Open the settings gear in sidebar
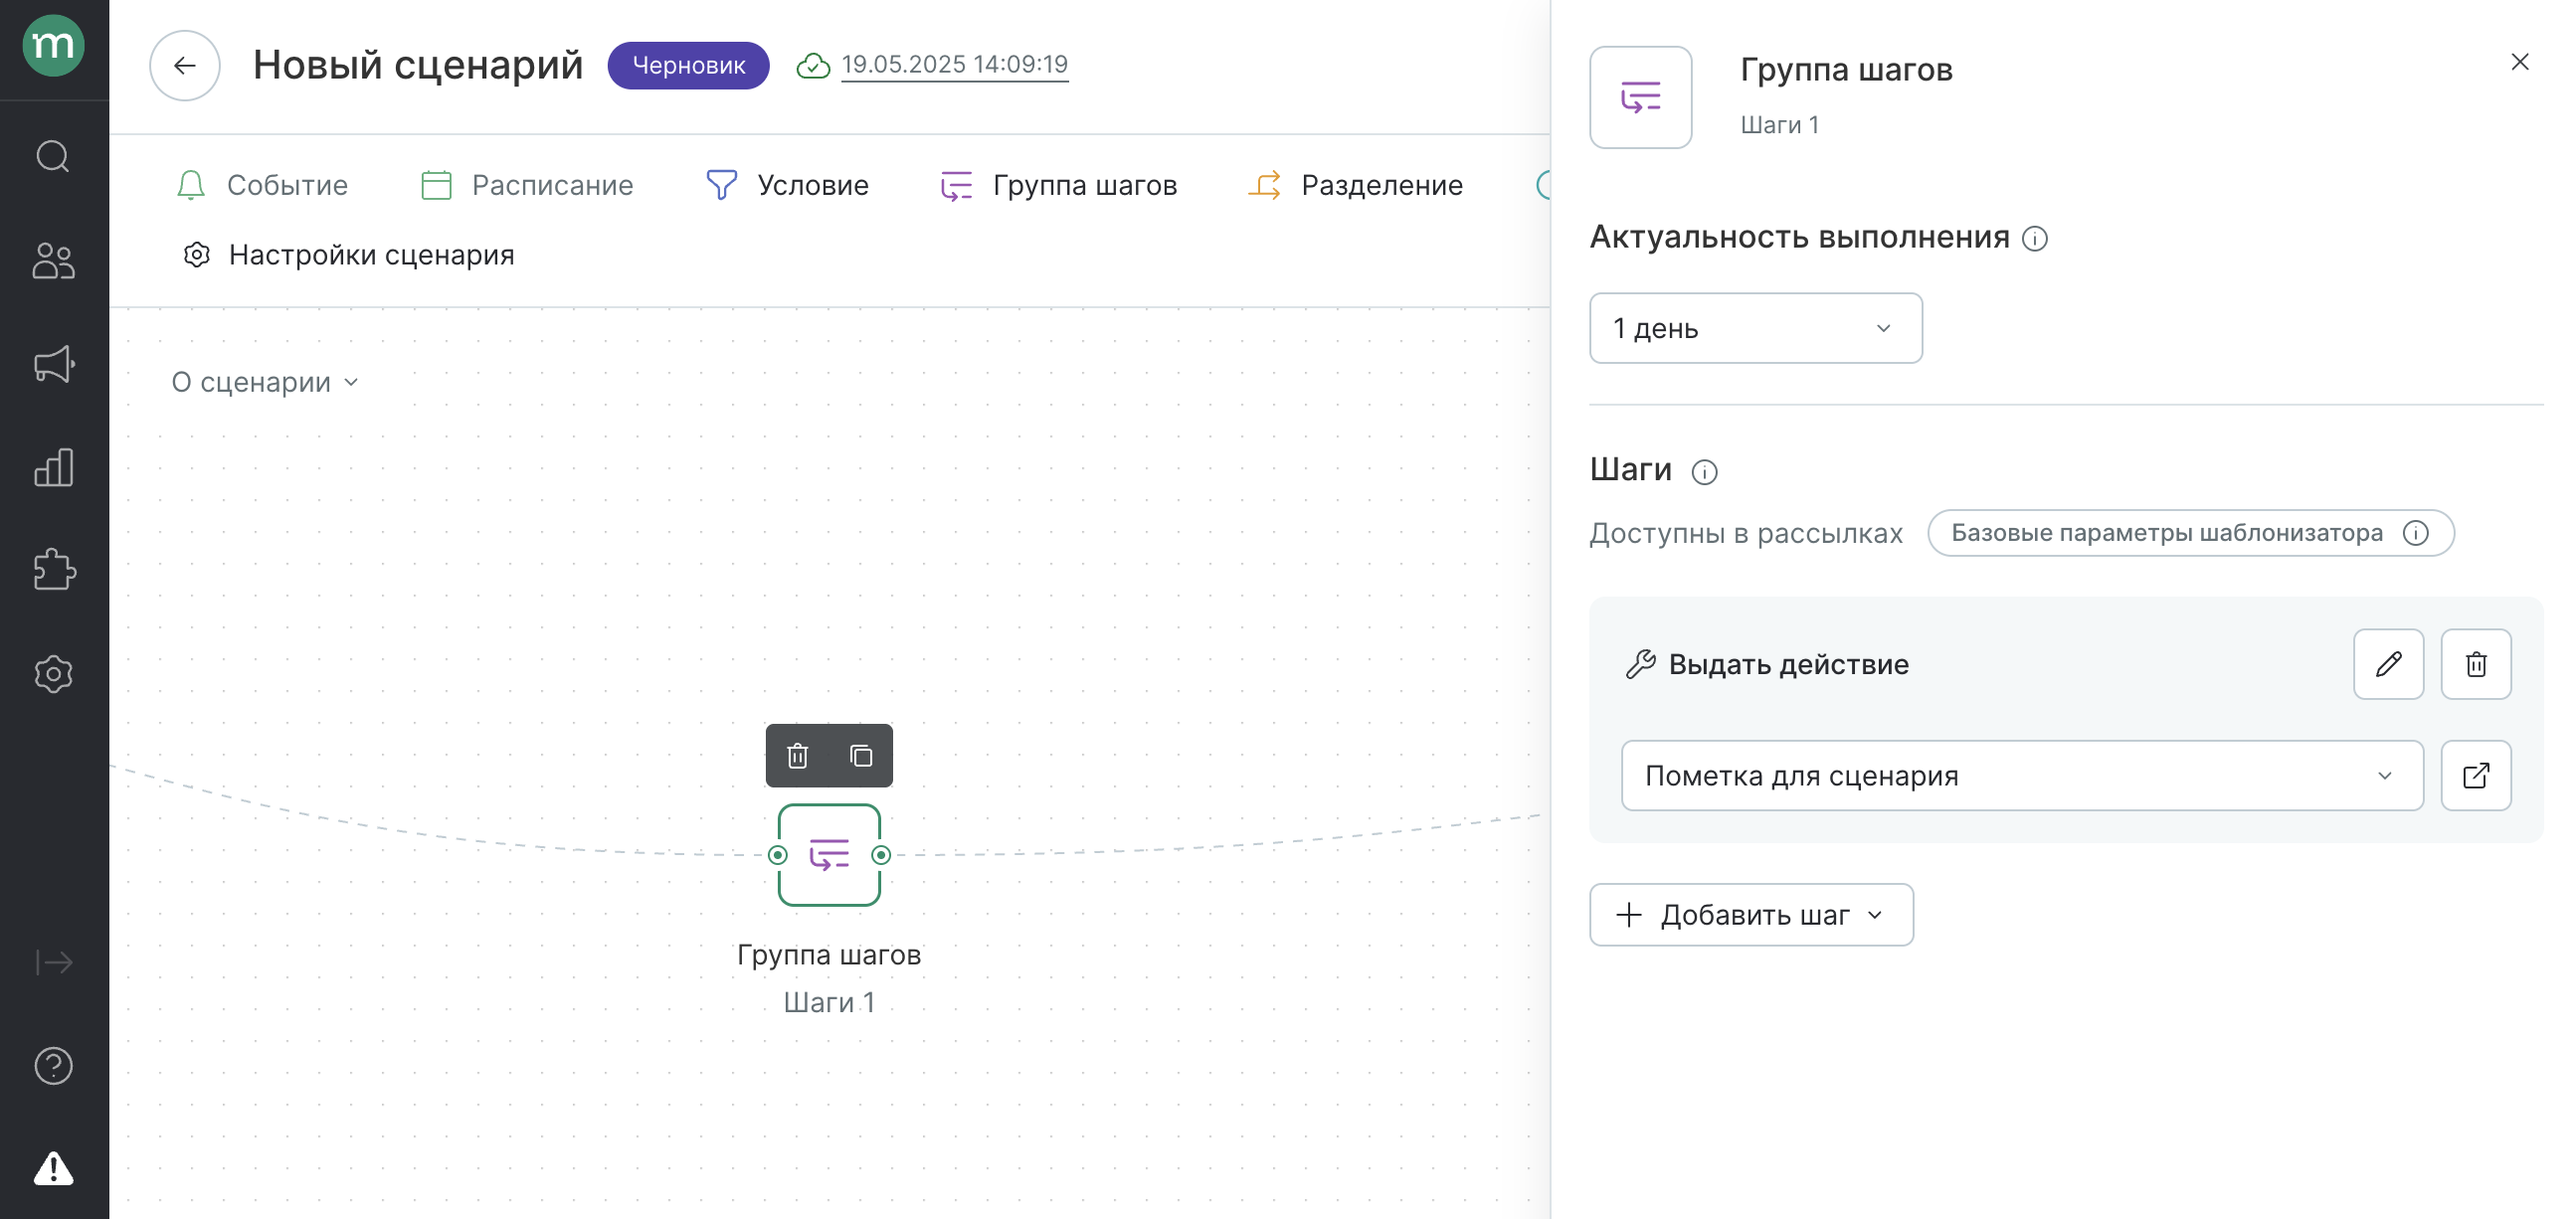 [53, 674]
